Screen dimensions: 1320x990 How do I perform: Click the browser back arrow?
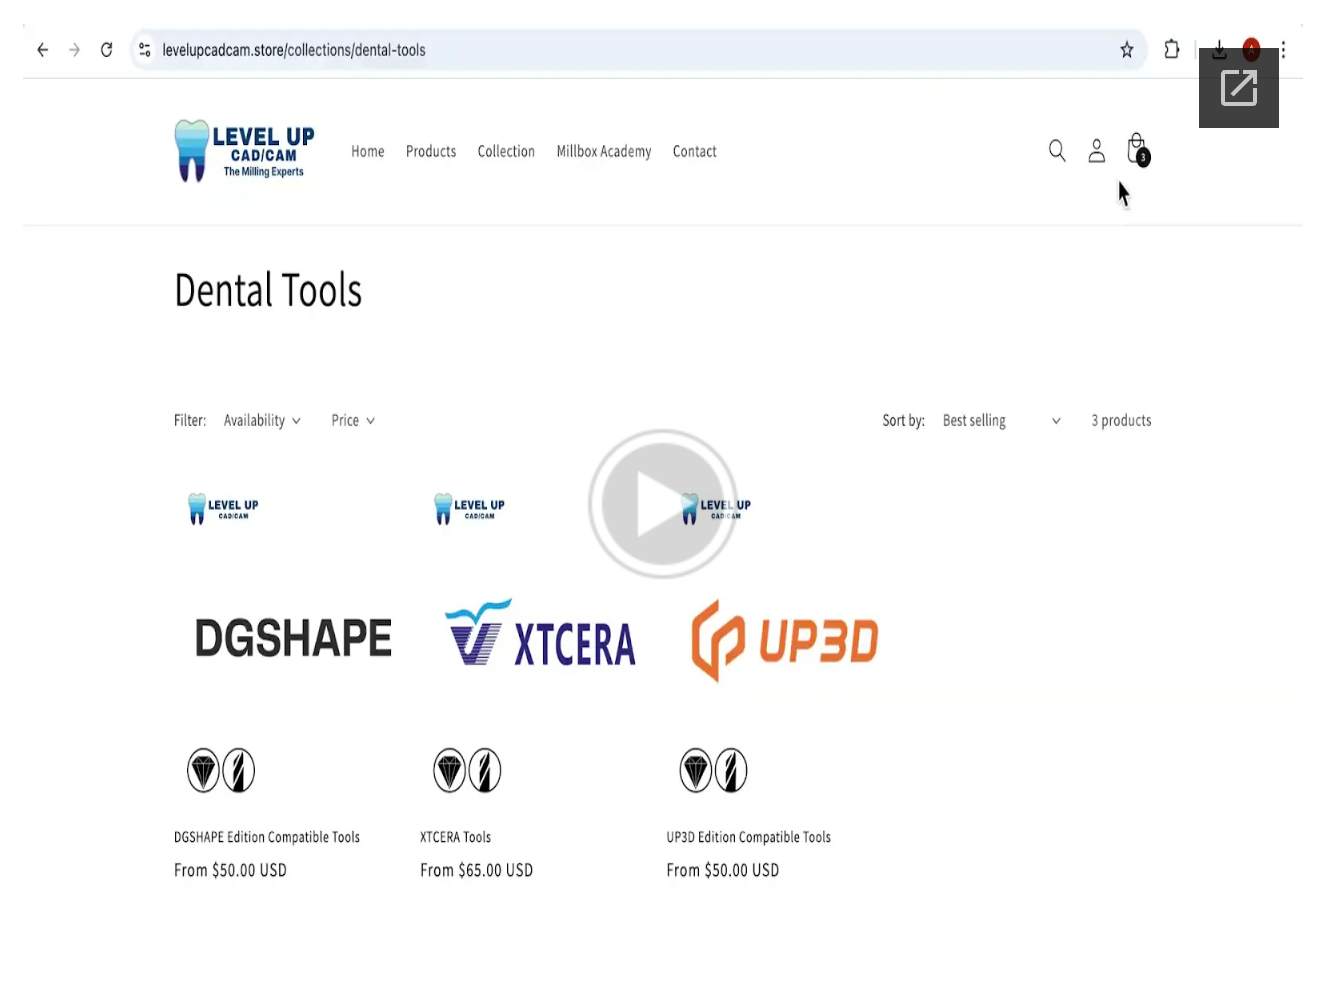(x=42, y=50)
